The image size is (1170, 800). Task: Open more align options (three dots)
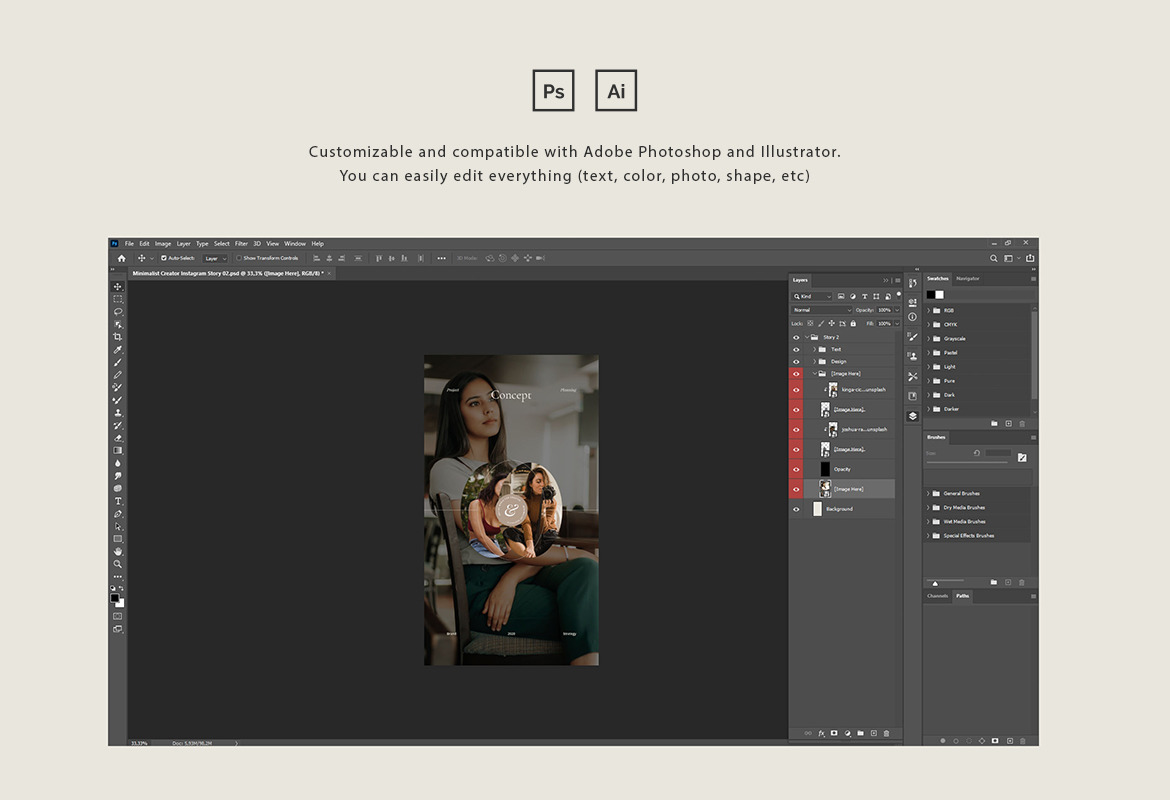(442, 258)
